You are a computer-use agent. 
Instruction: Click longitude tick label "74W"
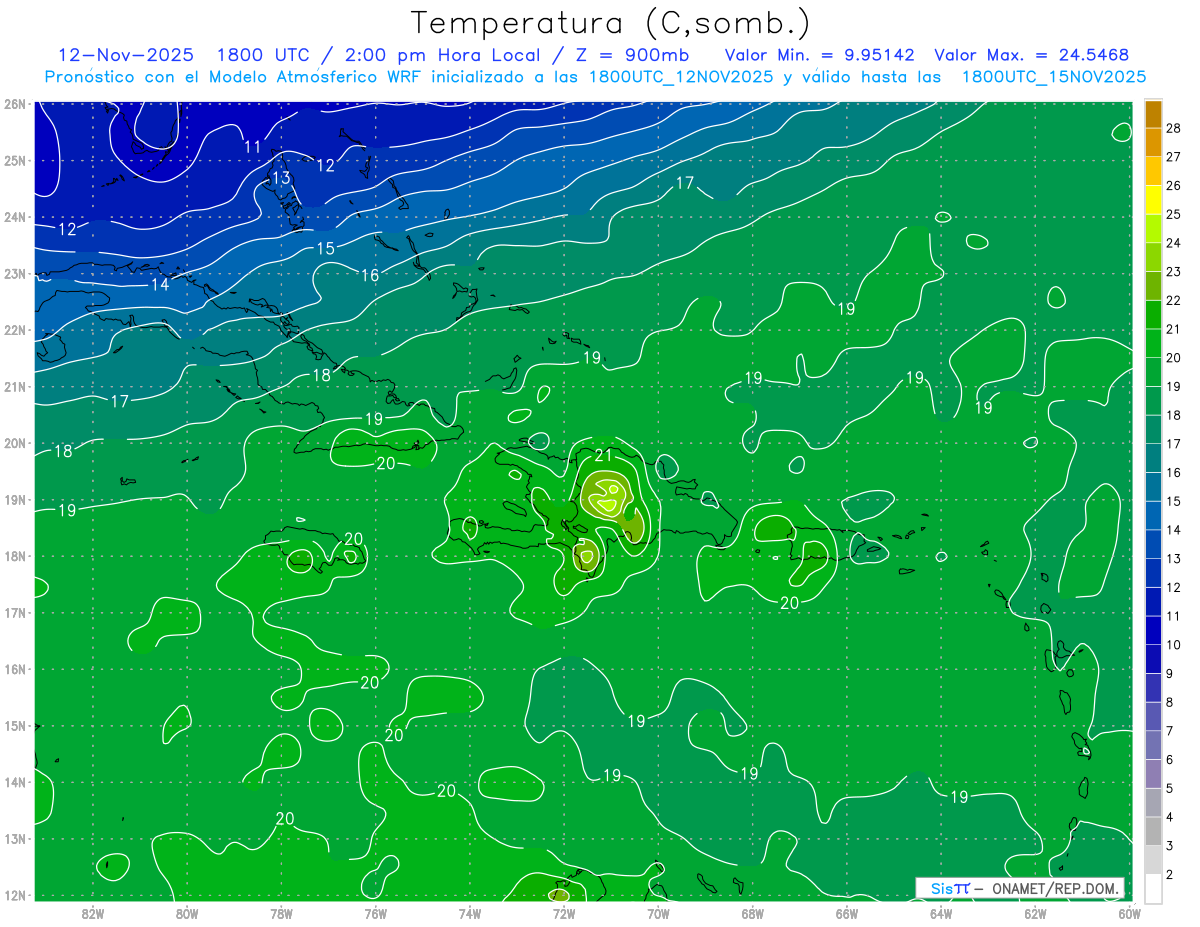tap(470, 913)
